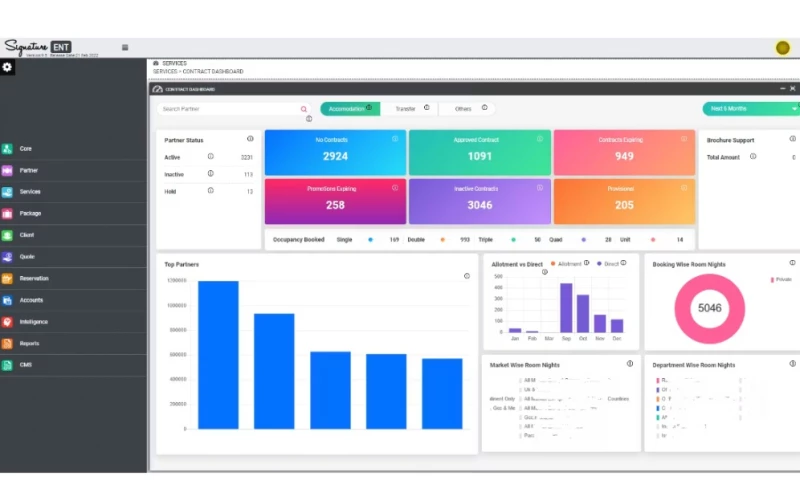Click the Reservation sidebar icon
This screenshot has width=800, height=480.
point(7,279)
